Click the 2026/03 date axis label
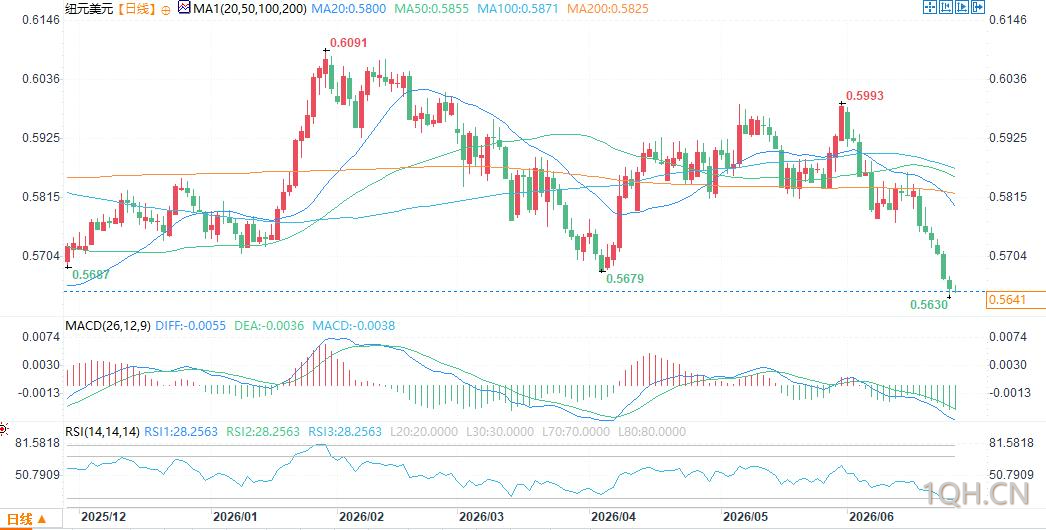Viewport: 1046px width, 530px height. pyautogui.click(x=482, y=517)
